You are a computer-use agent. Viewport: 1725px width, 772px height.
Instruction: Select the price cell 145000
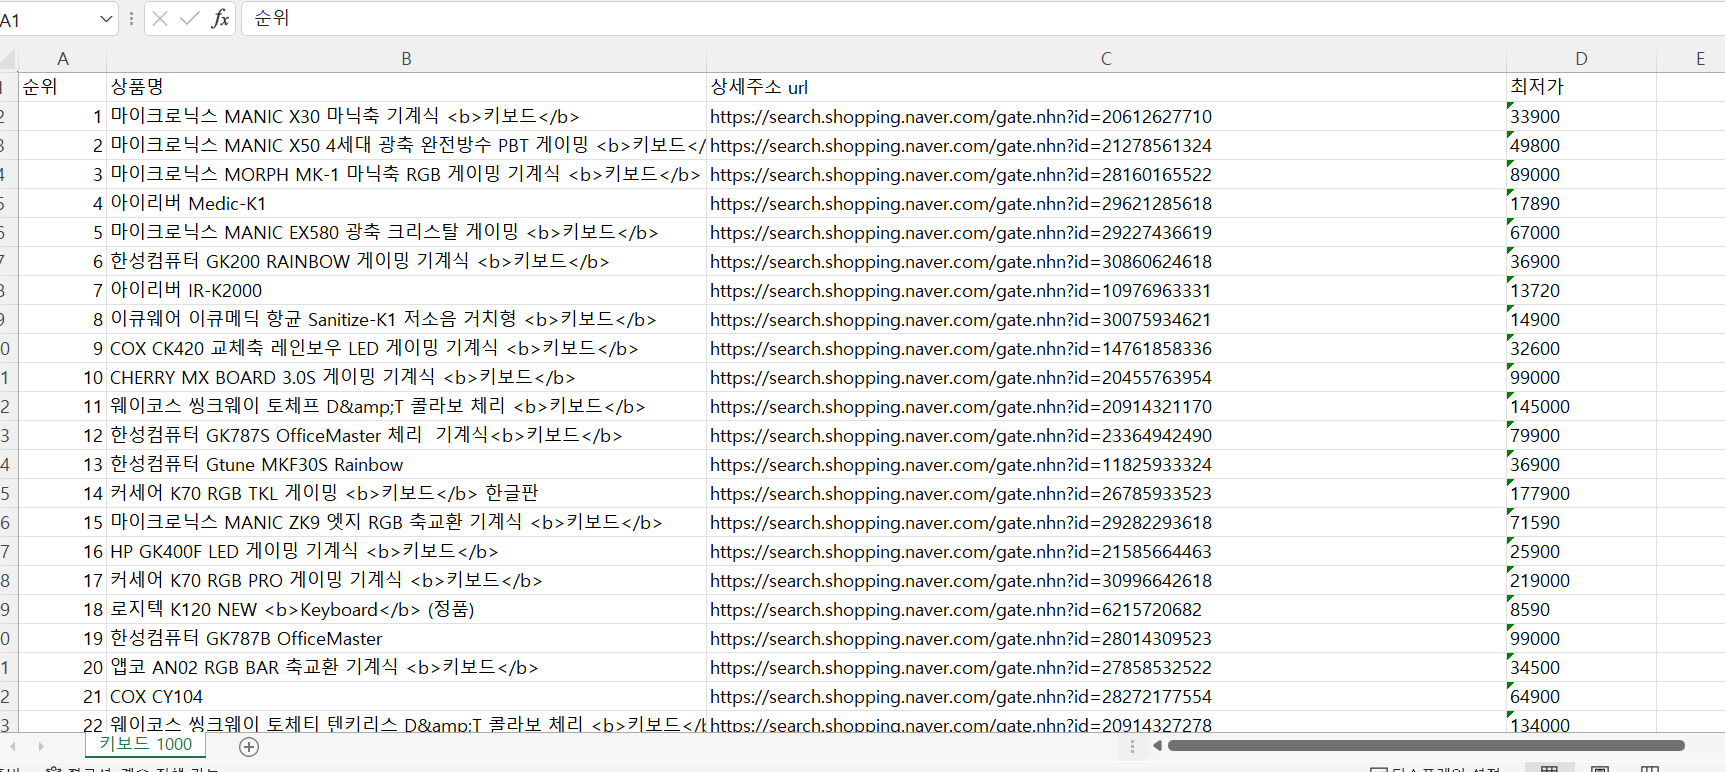coord(1581,406)
